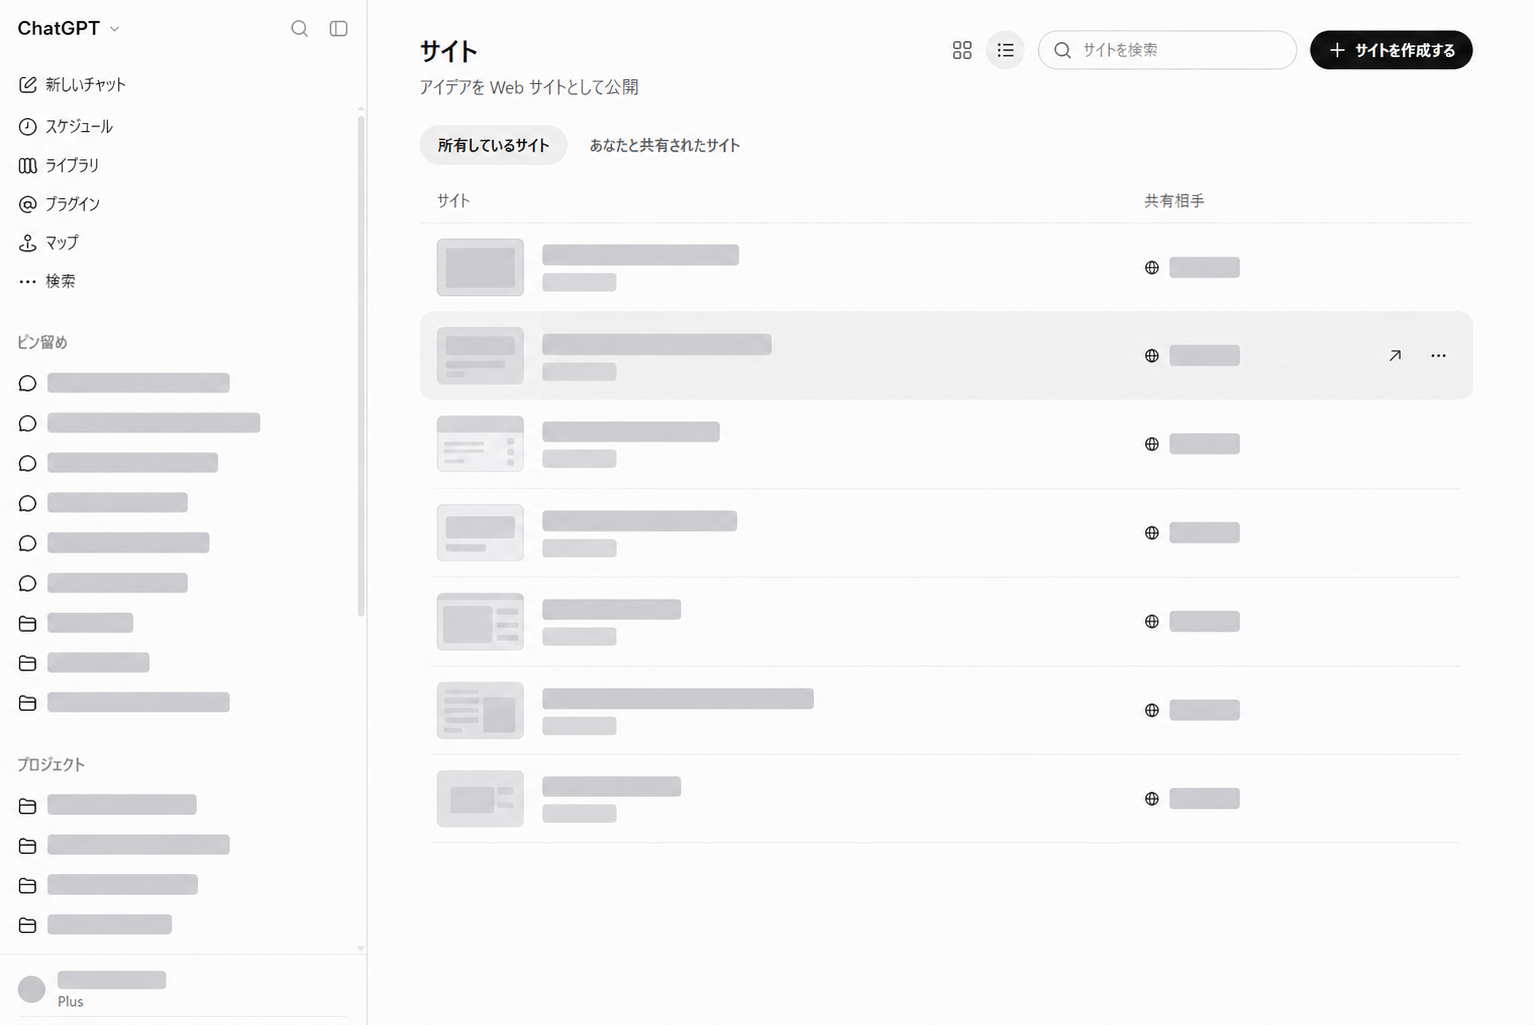
Task: Click globe sharing icon of first site
Action: point(1152,268)
